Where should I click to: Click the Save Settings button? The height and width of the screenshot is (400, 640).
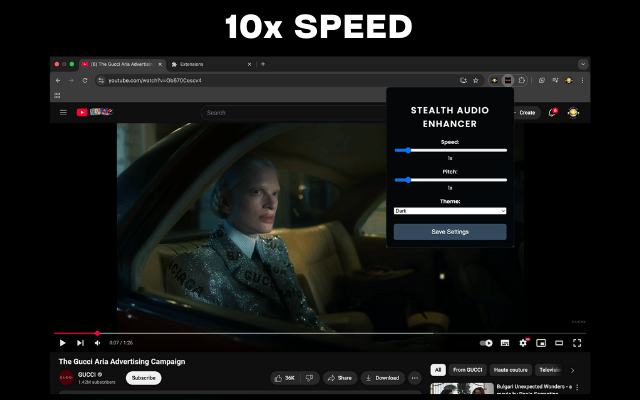pyautogui.click(x=450, y=232)
